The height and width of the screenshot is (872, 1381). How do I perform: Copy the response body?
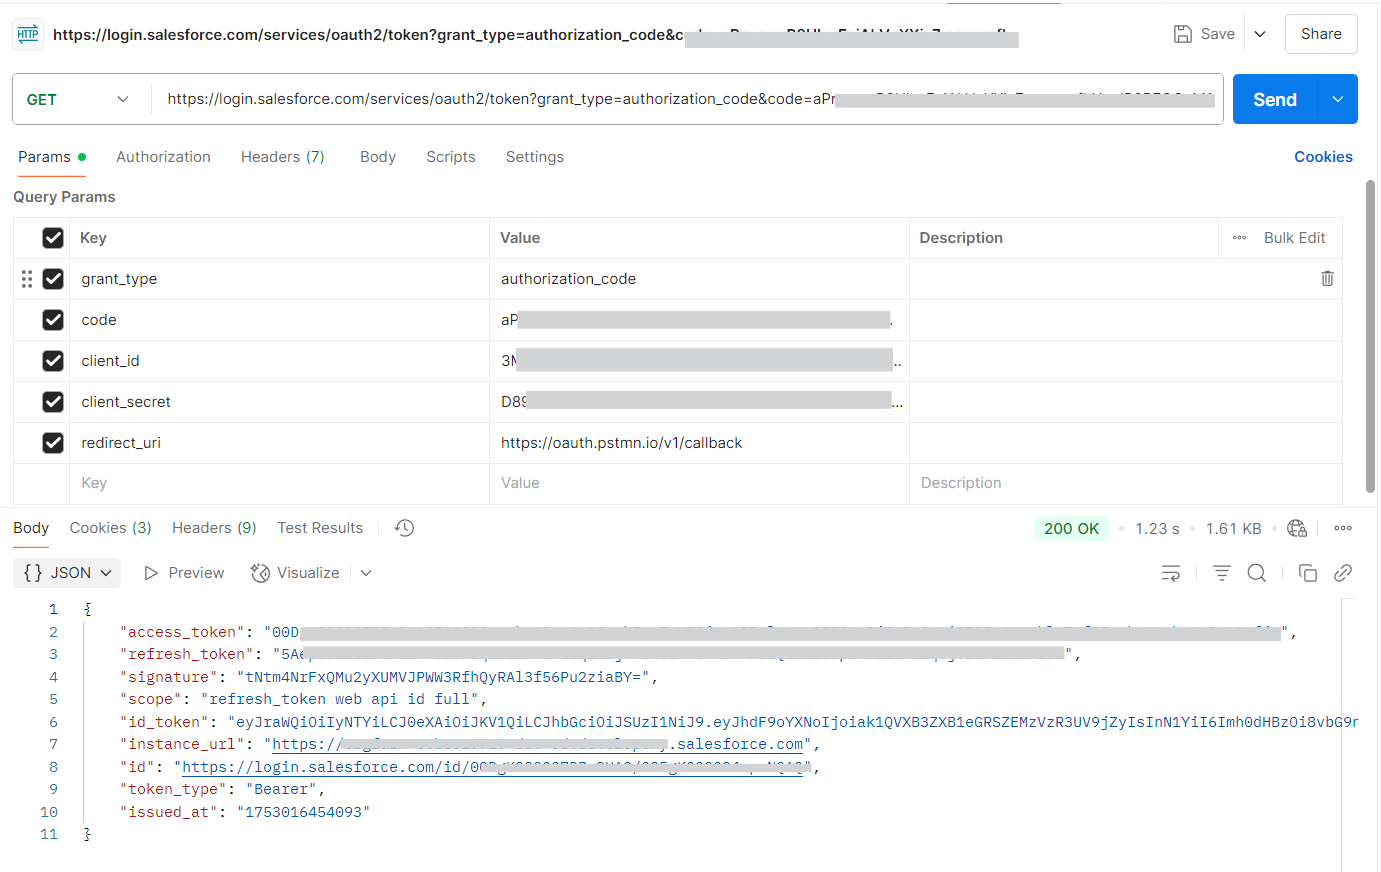click(x=1307, y=572)
